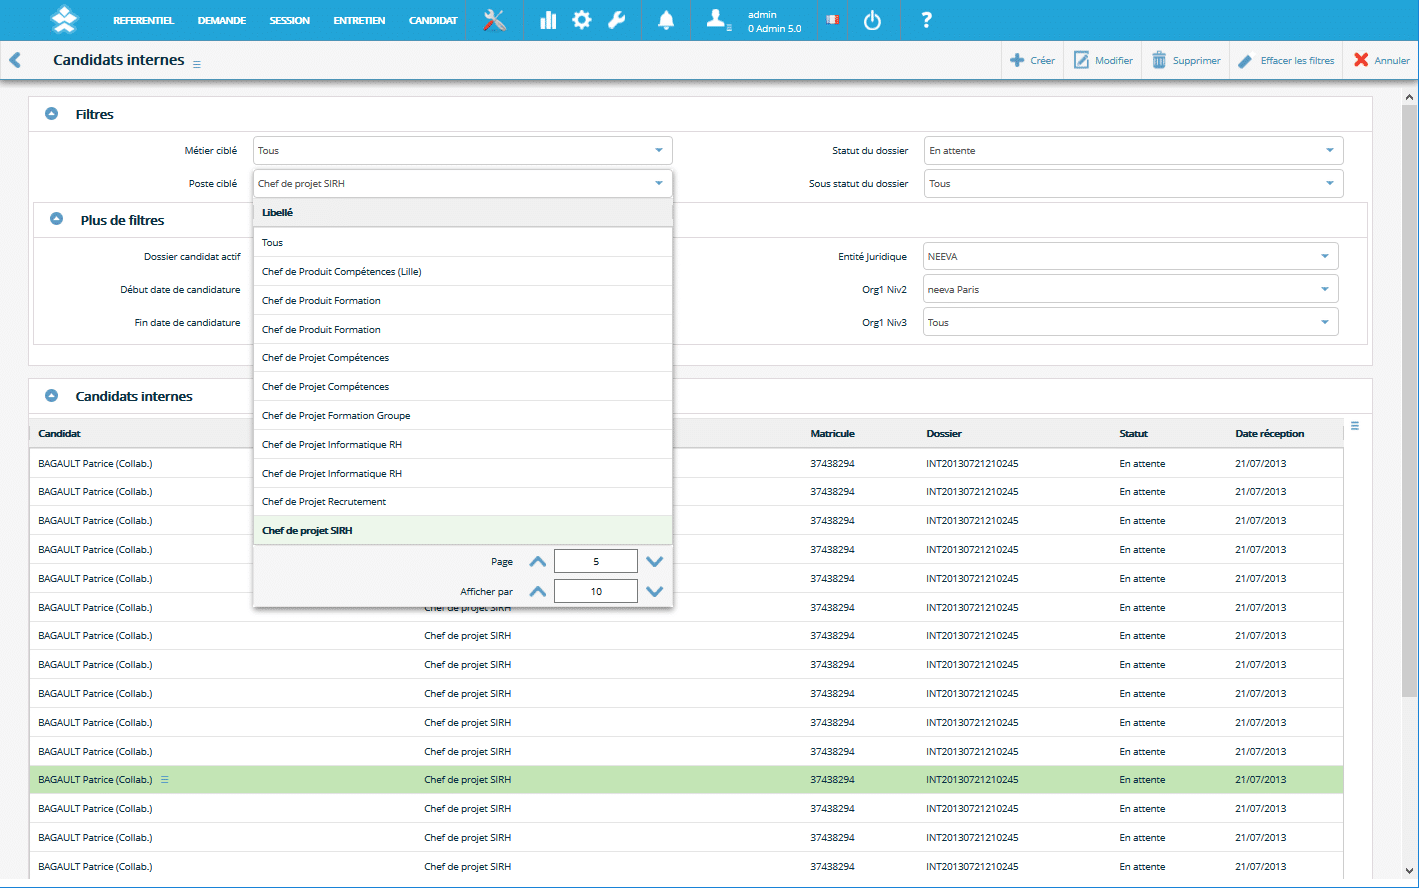
Task: Open the bar chart statistics icon
Action: pos(548,20)
